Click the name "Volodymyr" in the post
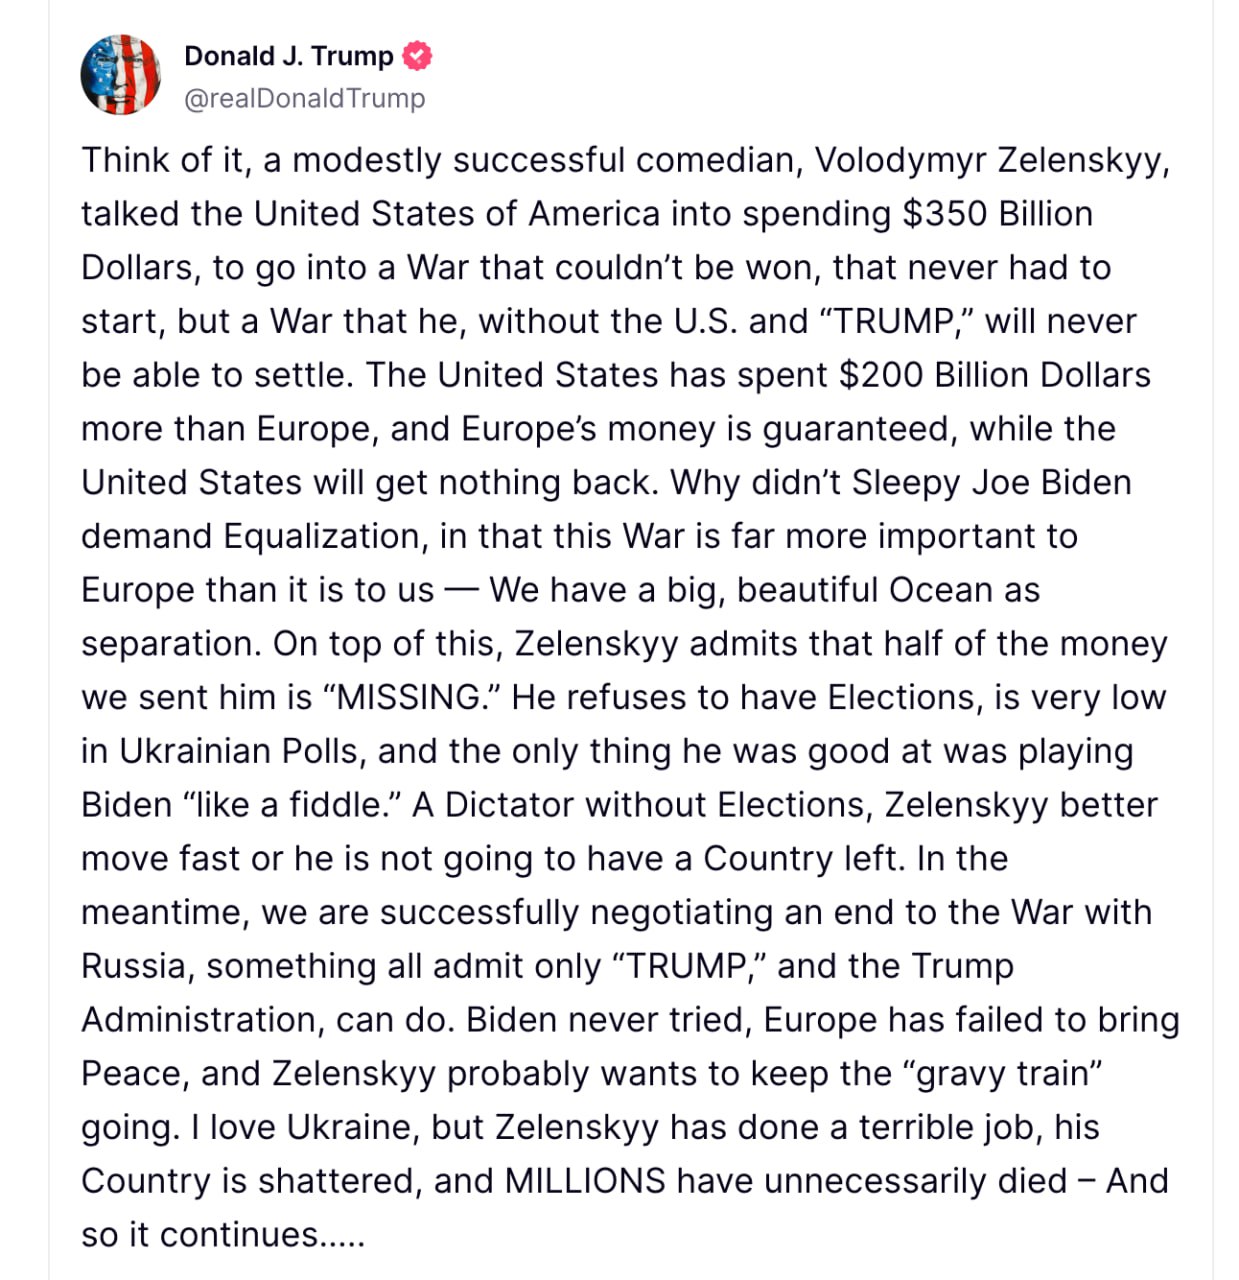Screen dimensions: 1239x1280 (900, 160)
